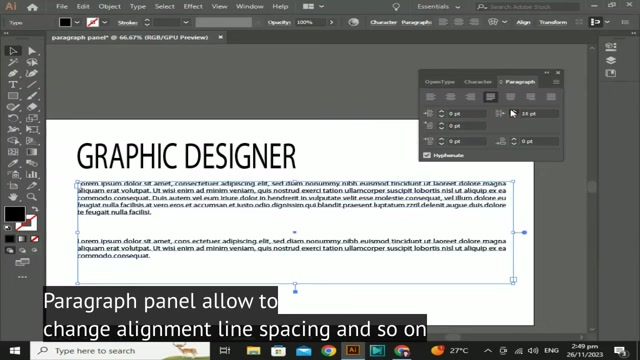Open Paragraph panel link in control bar
This screenshot has width=640, height=360.
click(416, 22)
